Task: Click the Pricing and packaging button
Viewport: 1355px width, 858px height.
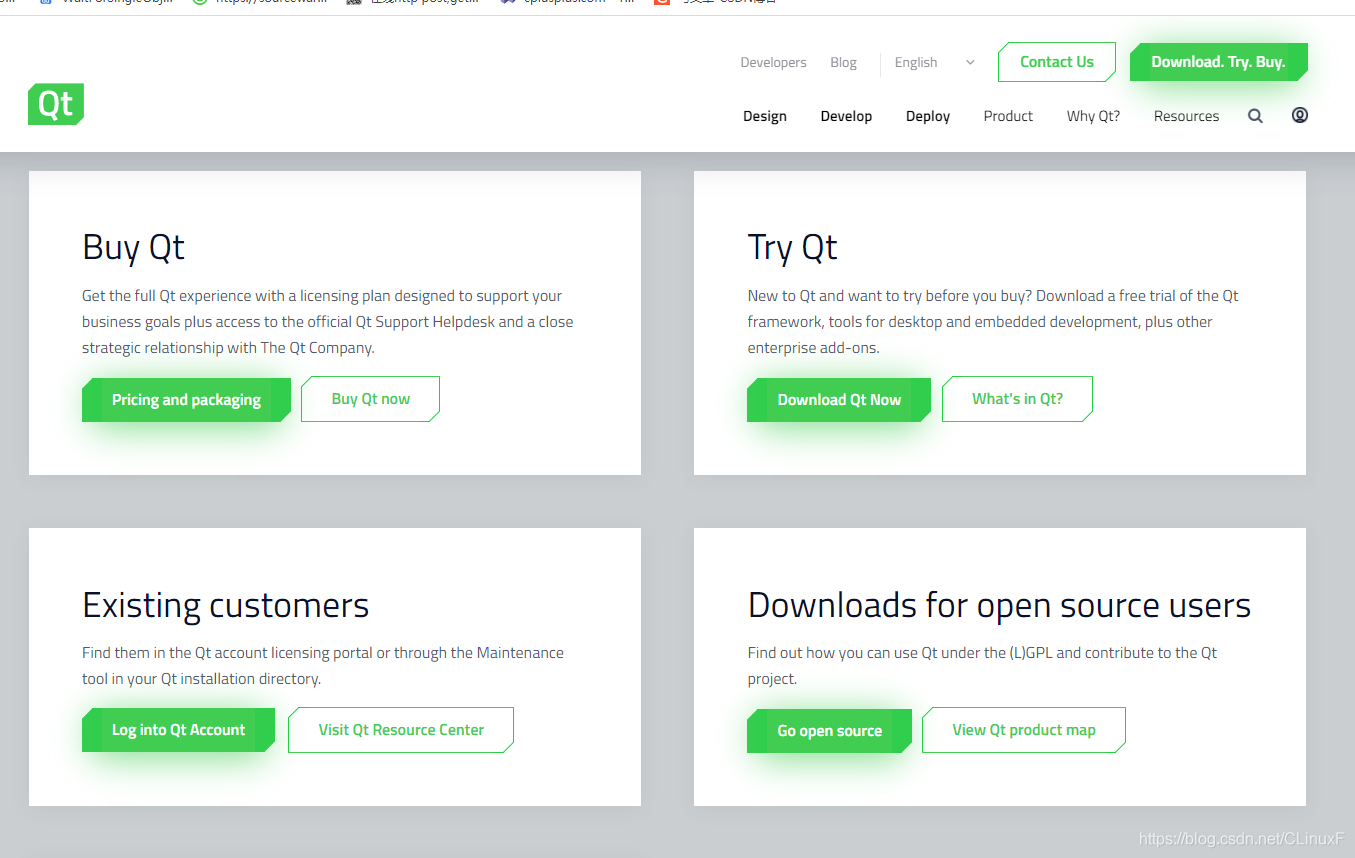Action: (x=186, y=400)
